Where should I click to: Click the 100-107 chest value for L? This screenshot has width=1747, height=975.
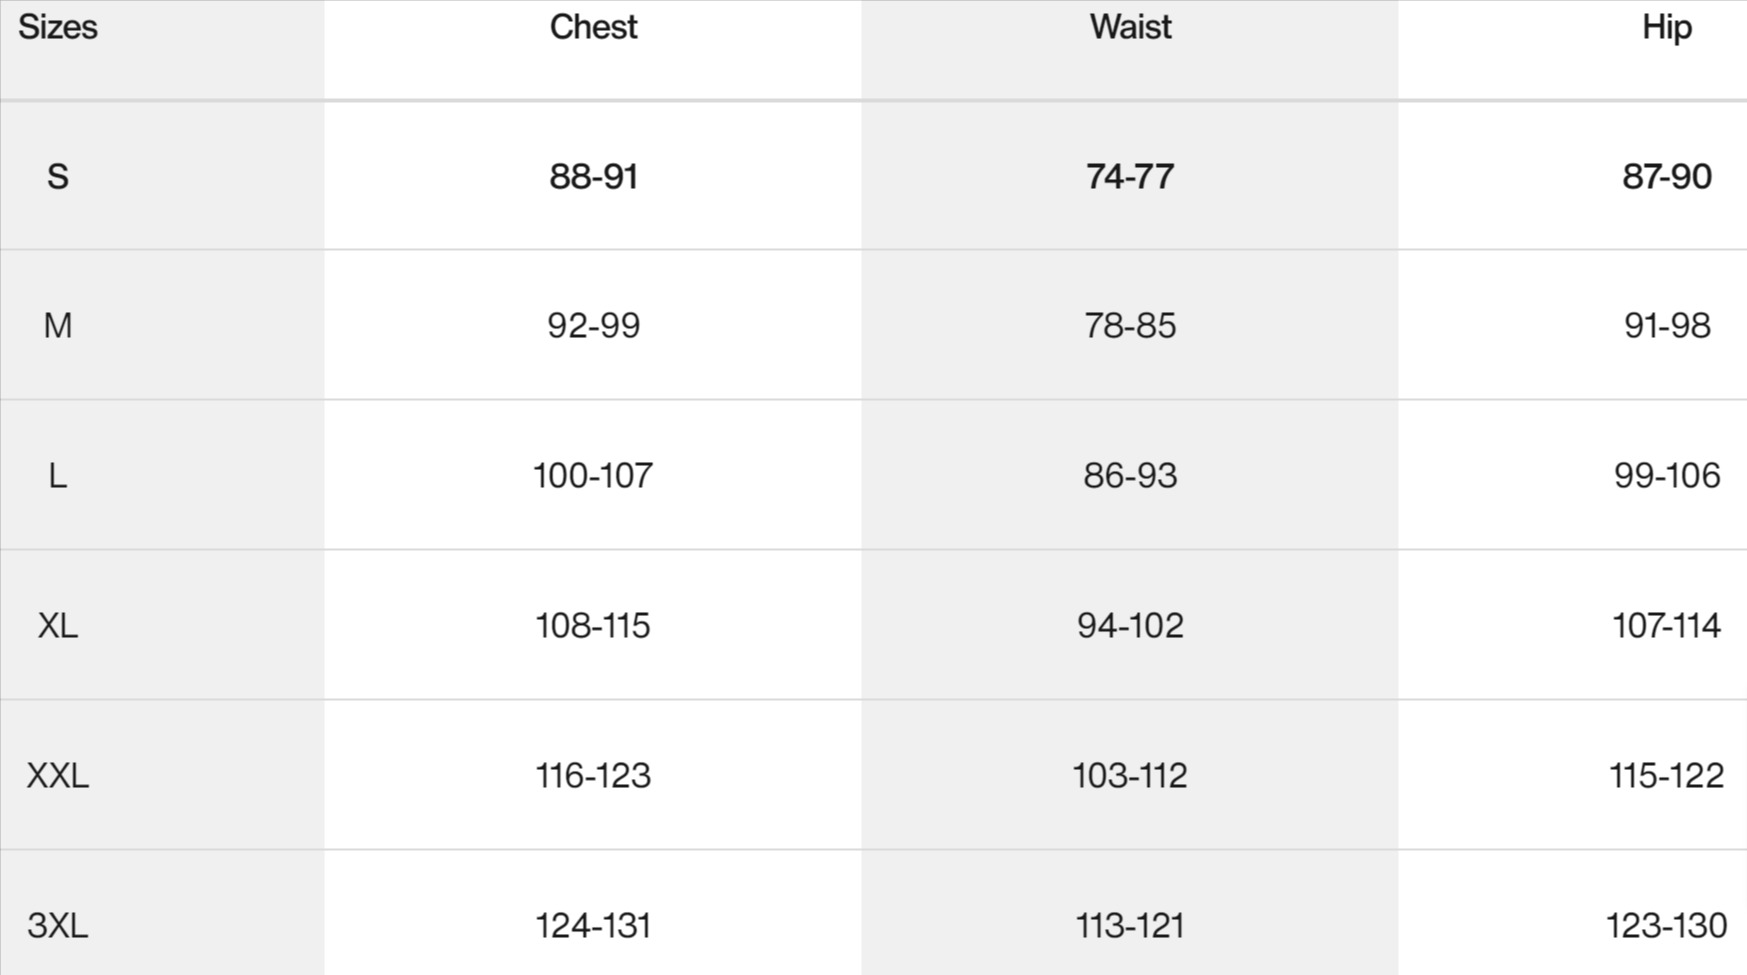click(x=593, y=476)
